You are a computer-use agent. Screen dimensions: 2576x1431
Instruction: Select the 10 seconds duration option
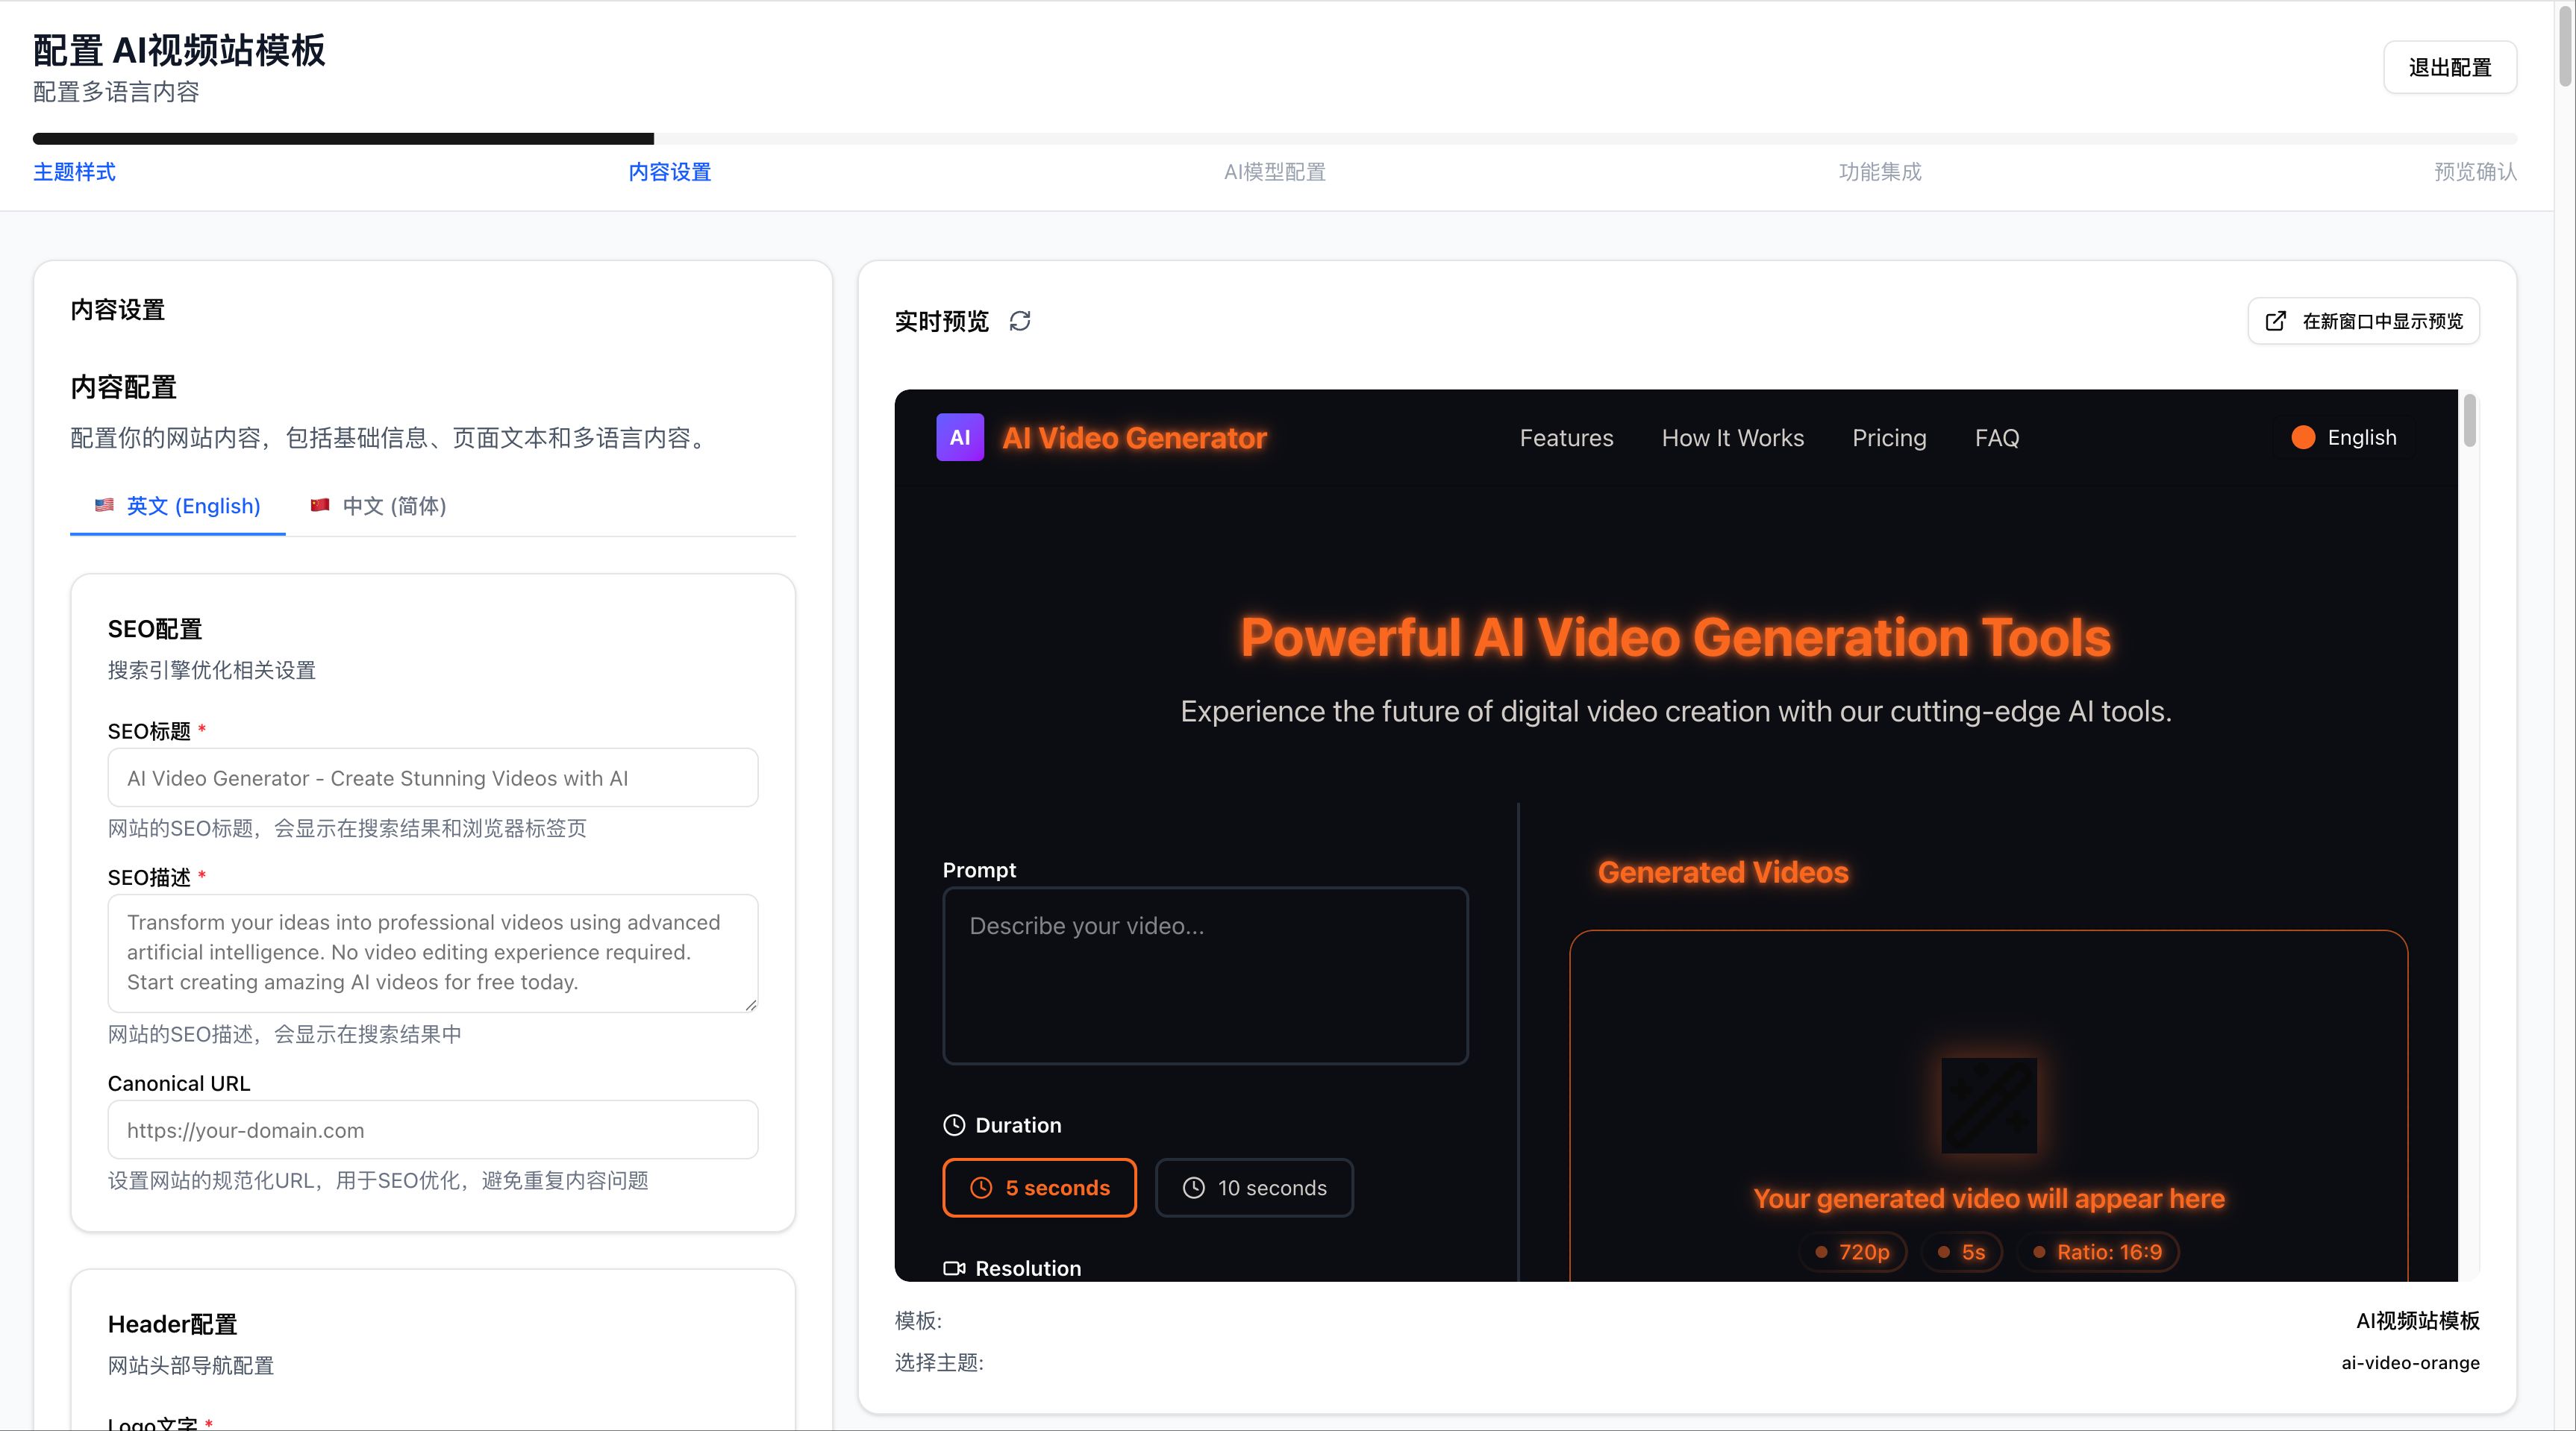click(x=1254, y=1187)
